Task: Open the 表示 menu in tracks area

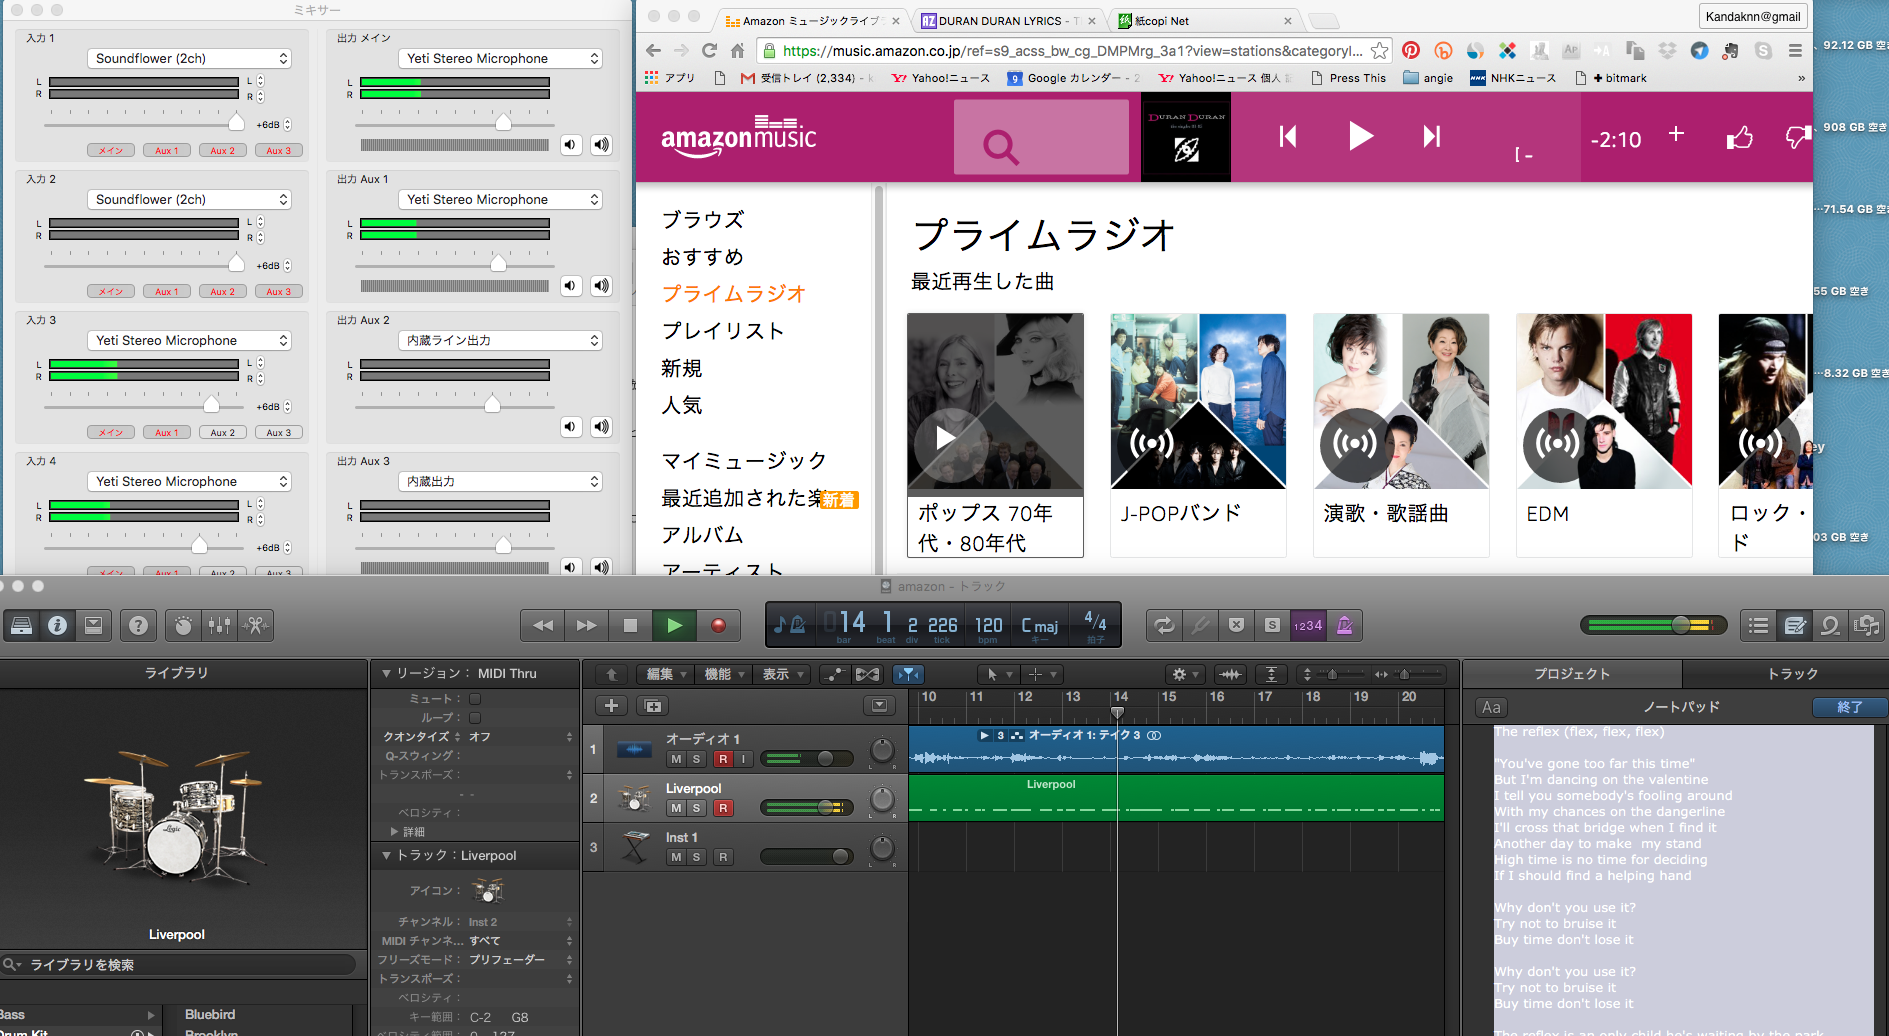Action: point(783,675)
